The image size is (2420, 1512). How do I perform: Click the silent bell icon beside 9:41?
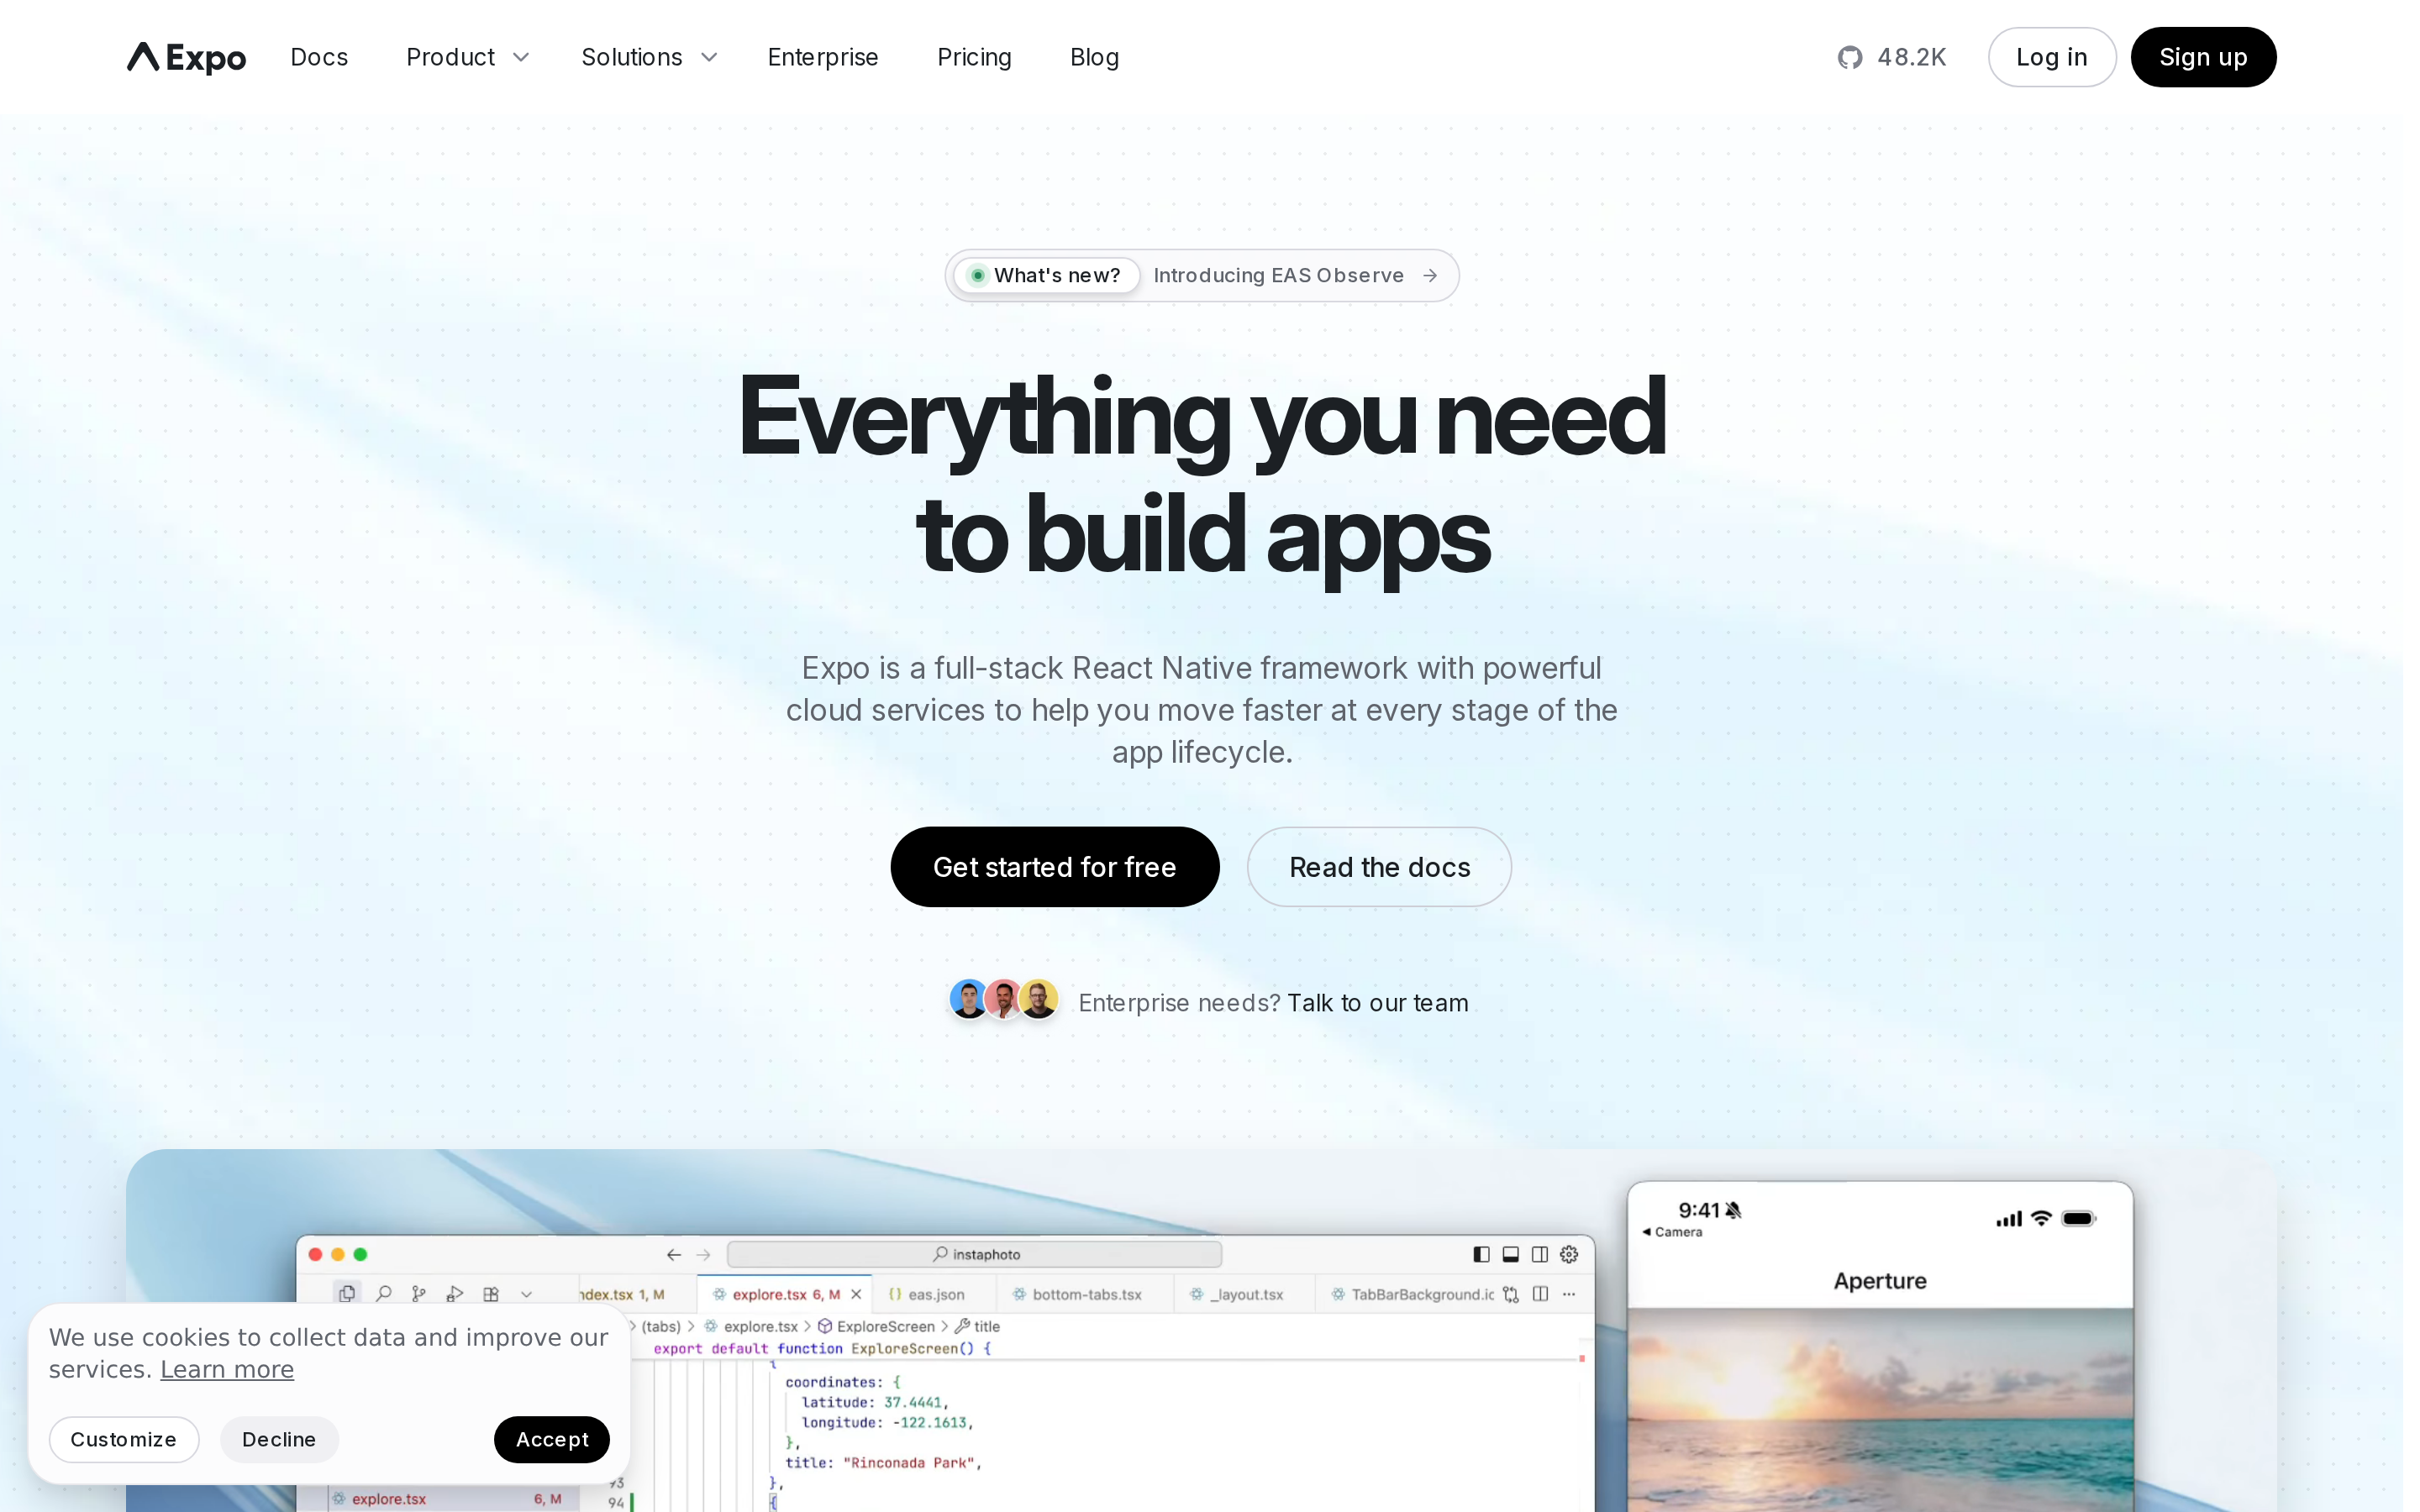tap(1733, 1210)
